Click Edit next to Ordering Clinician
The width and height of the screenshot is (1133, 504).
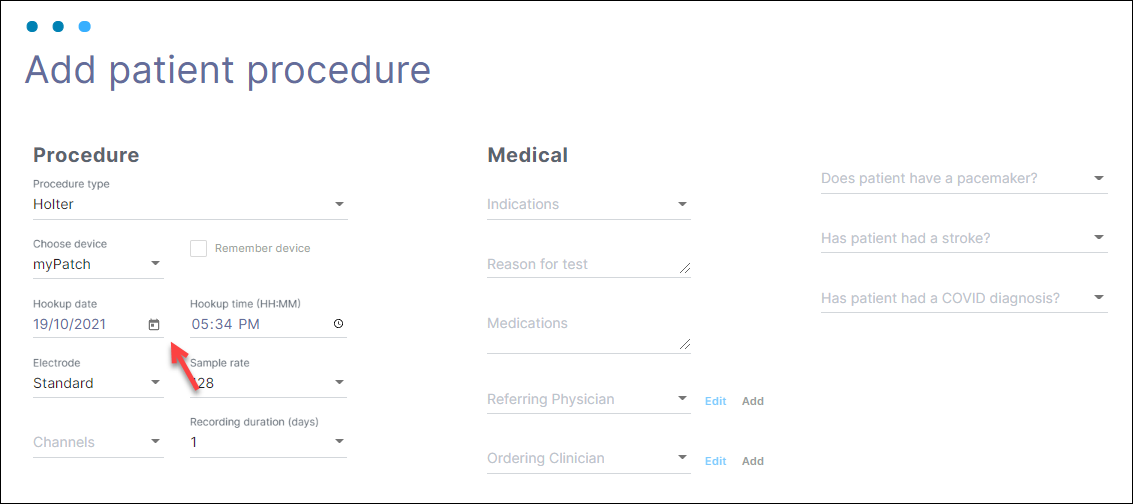[x=715, y=461]
